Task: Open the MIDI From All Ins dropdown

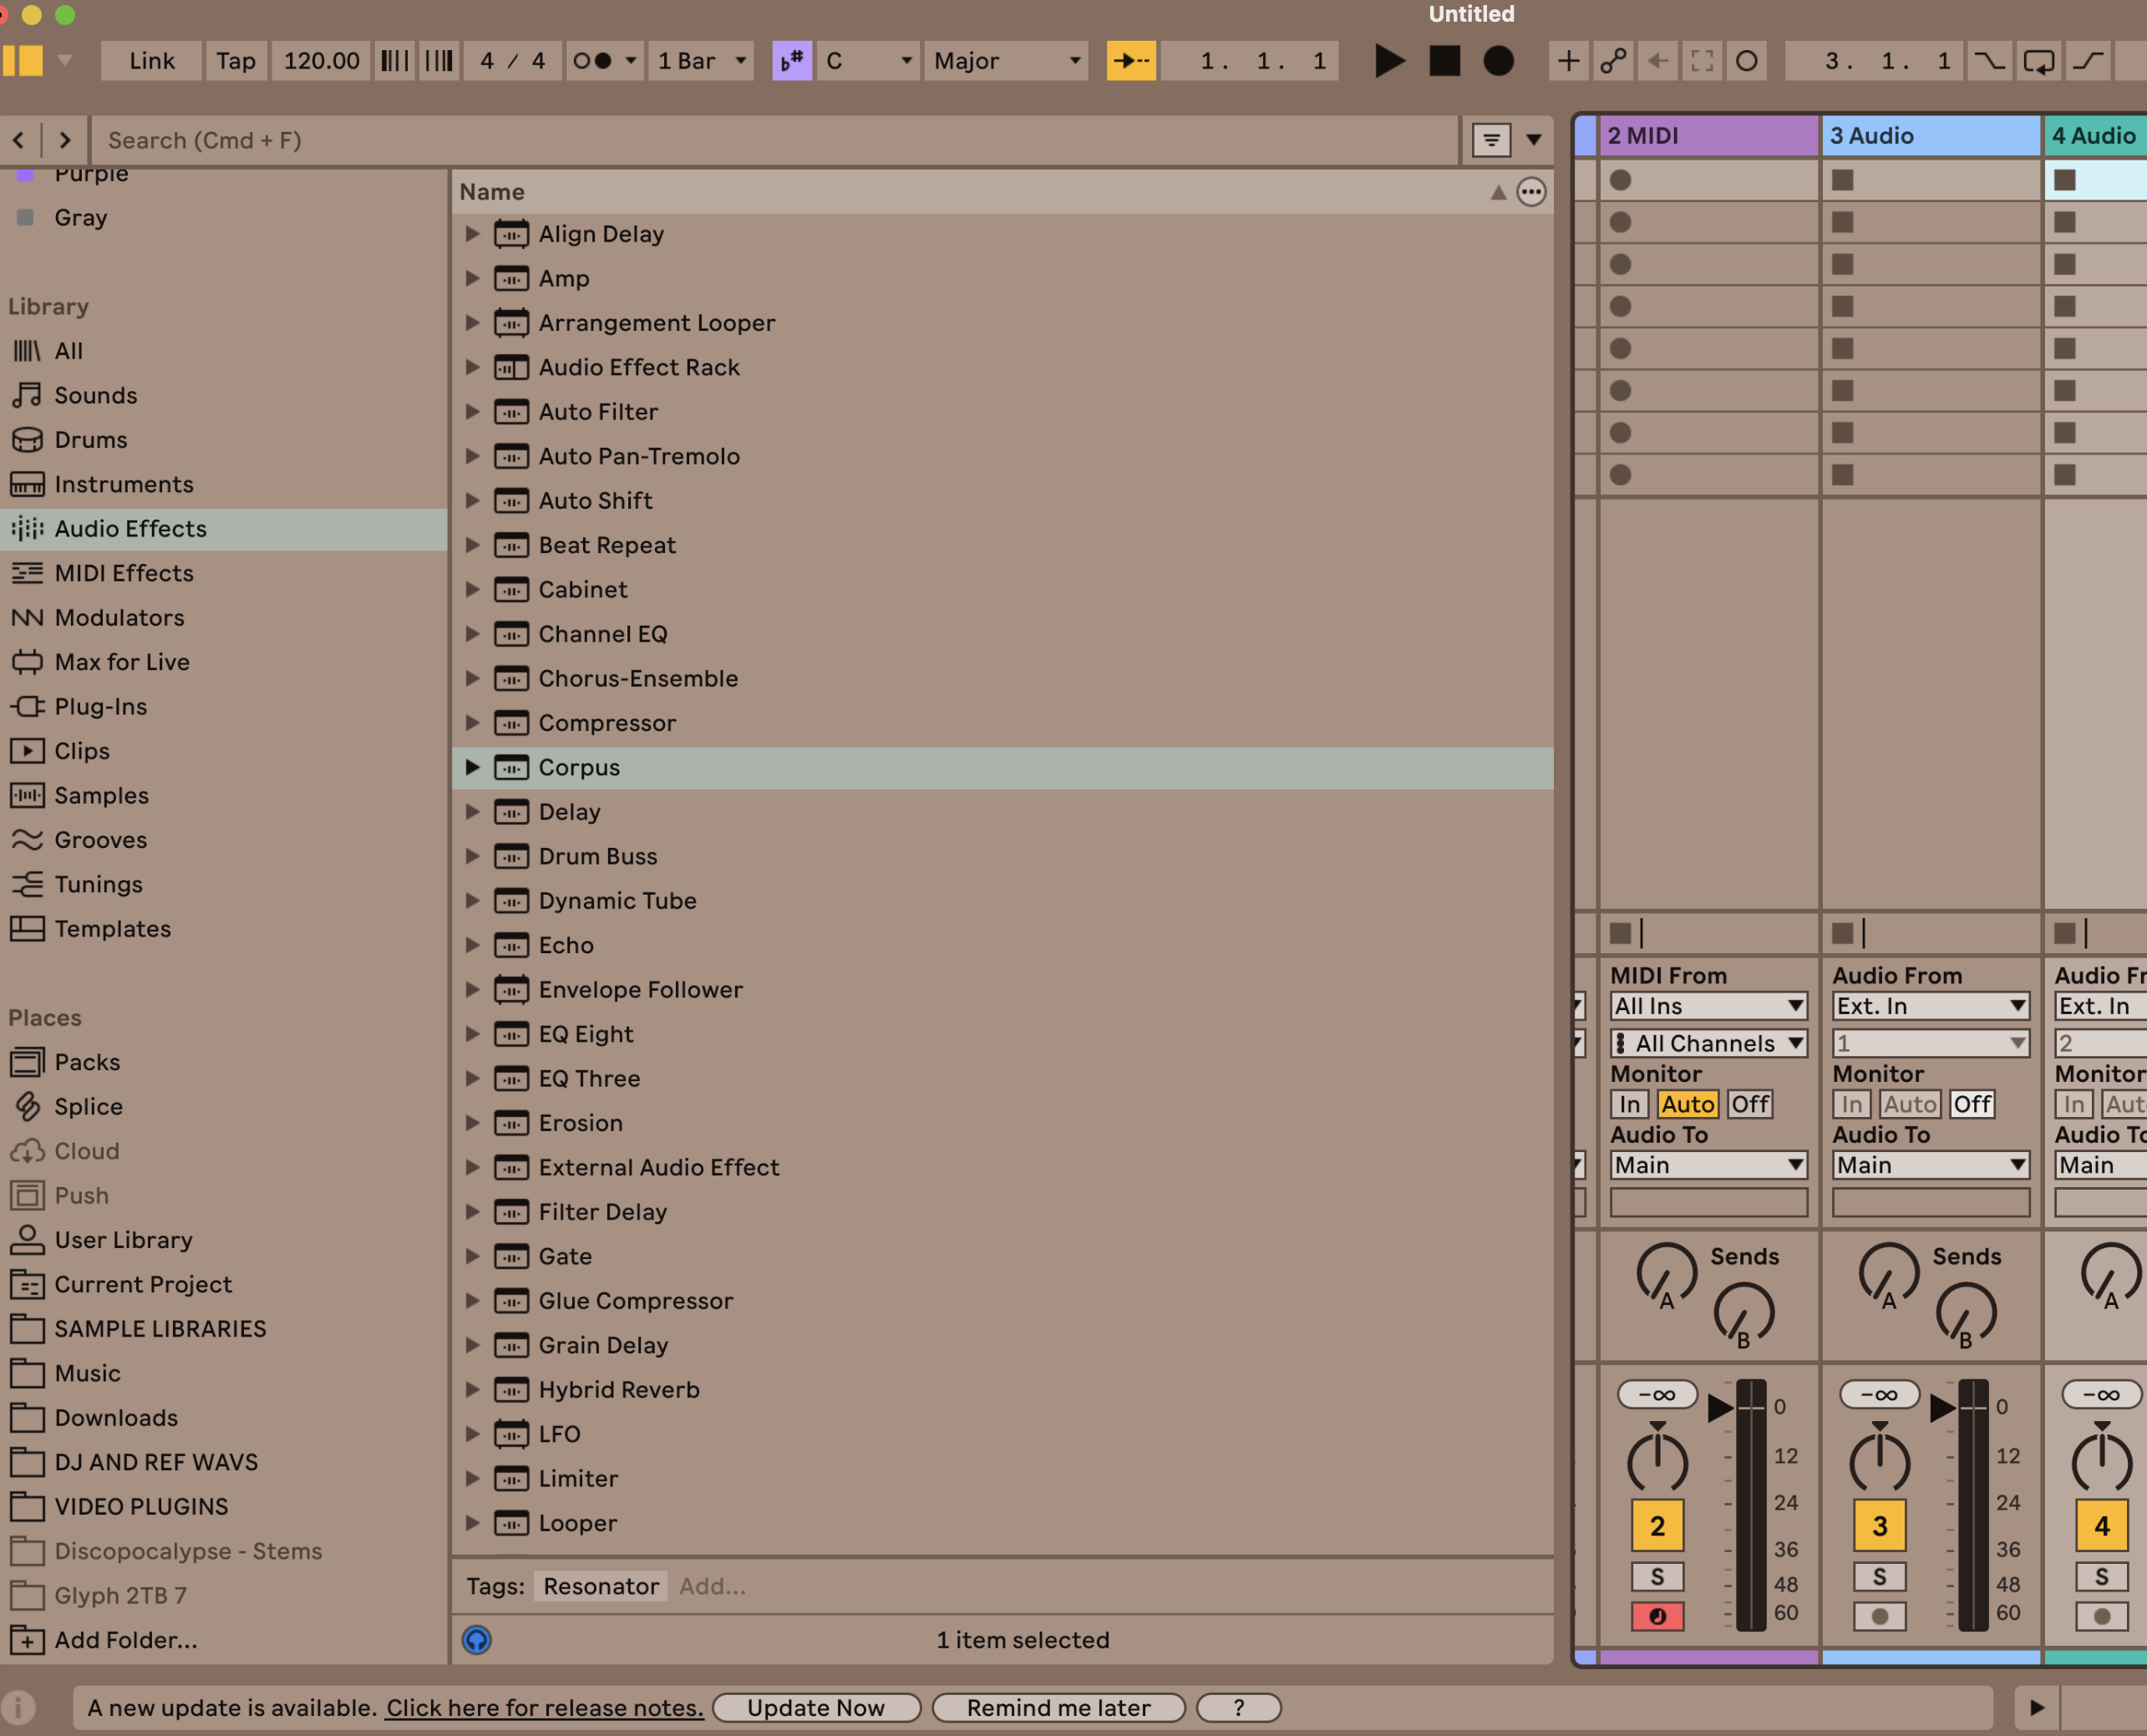Action: point(1708,1006)
